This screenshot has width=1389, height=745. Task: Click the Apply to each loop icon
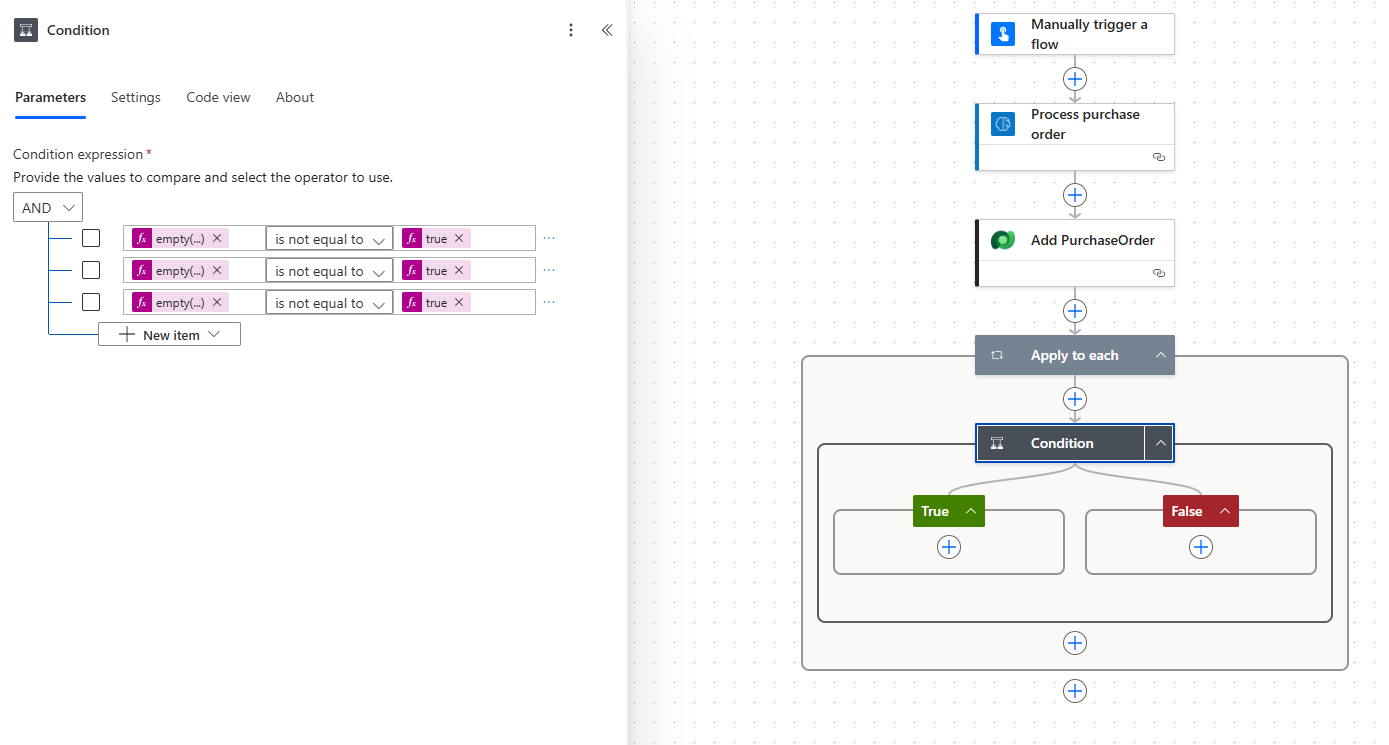(996, 355)
